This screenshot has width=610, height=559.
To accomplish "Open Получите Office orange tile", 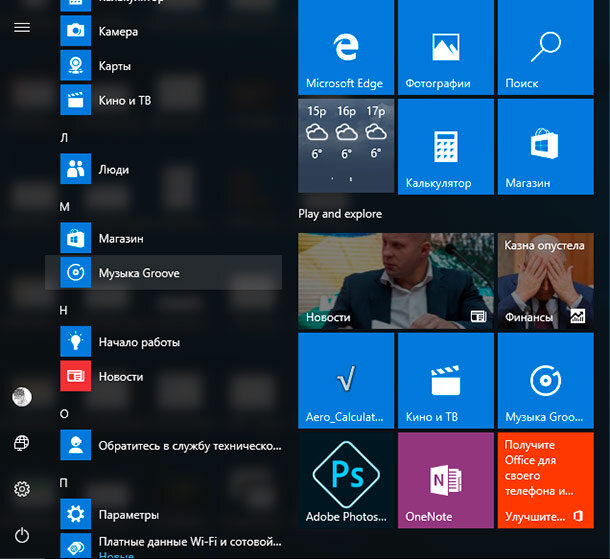I will click(x=545, y=480).
